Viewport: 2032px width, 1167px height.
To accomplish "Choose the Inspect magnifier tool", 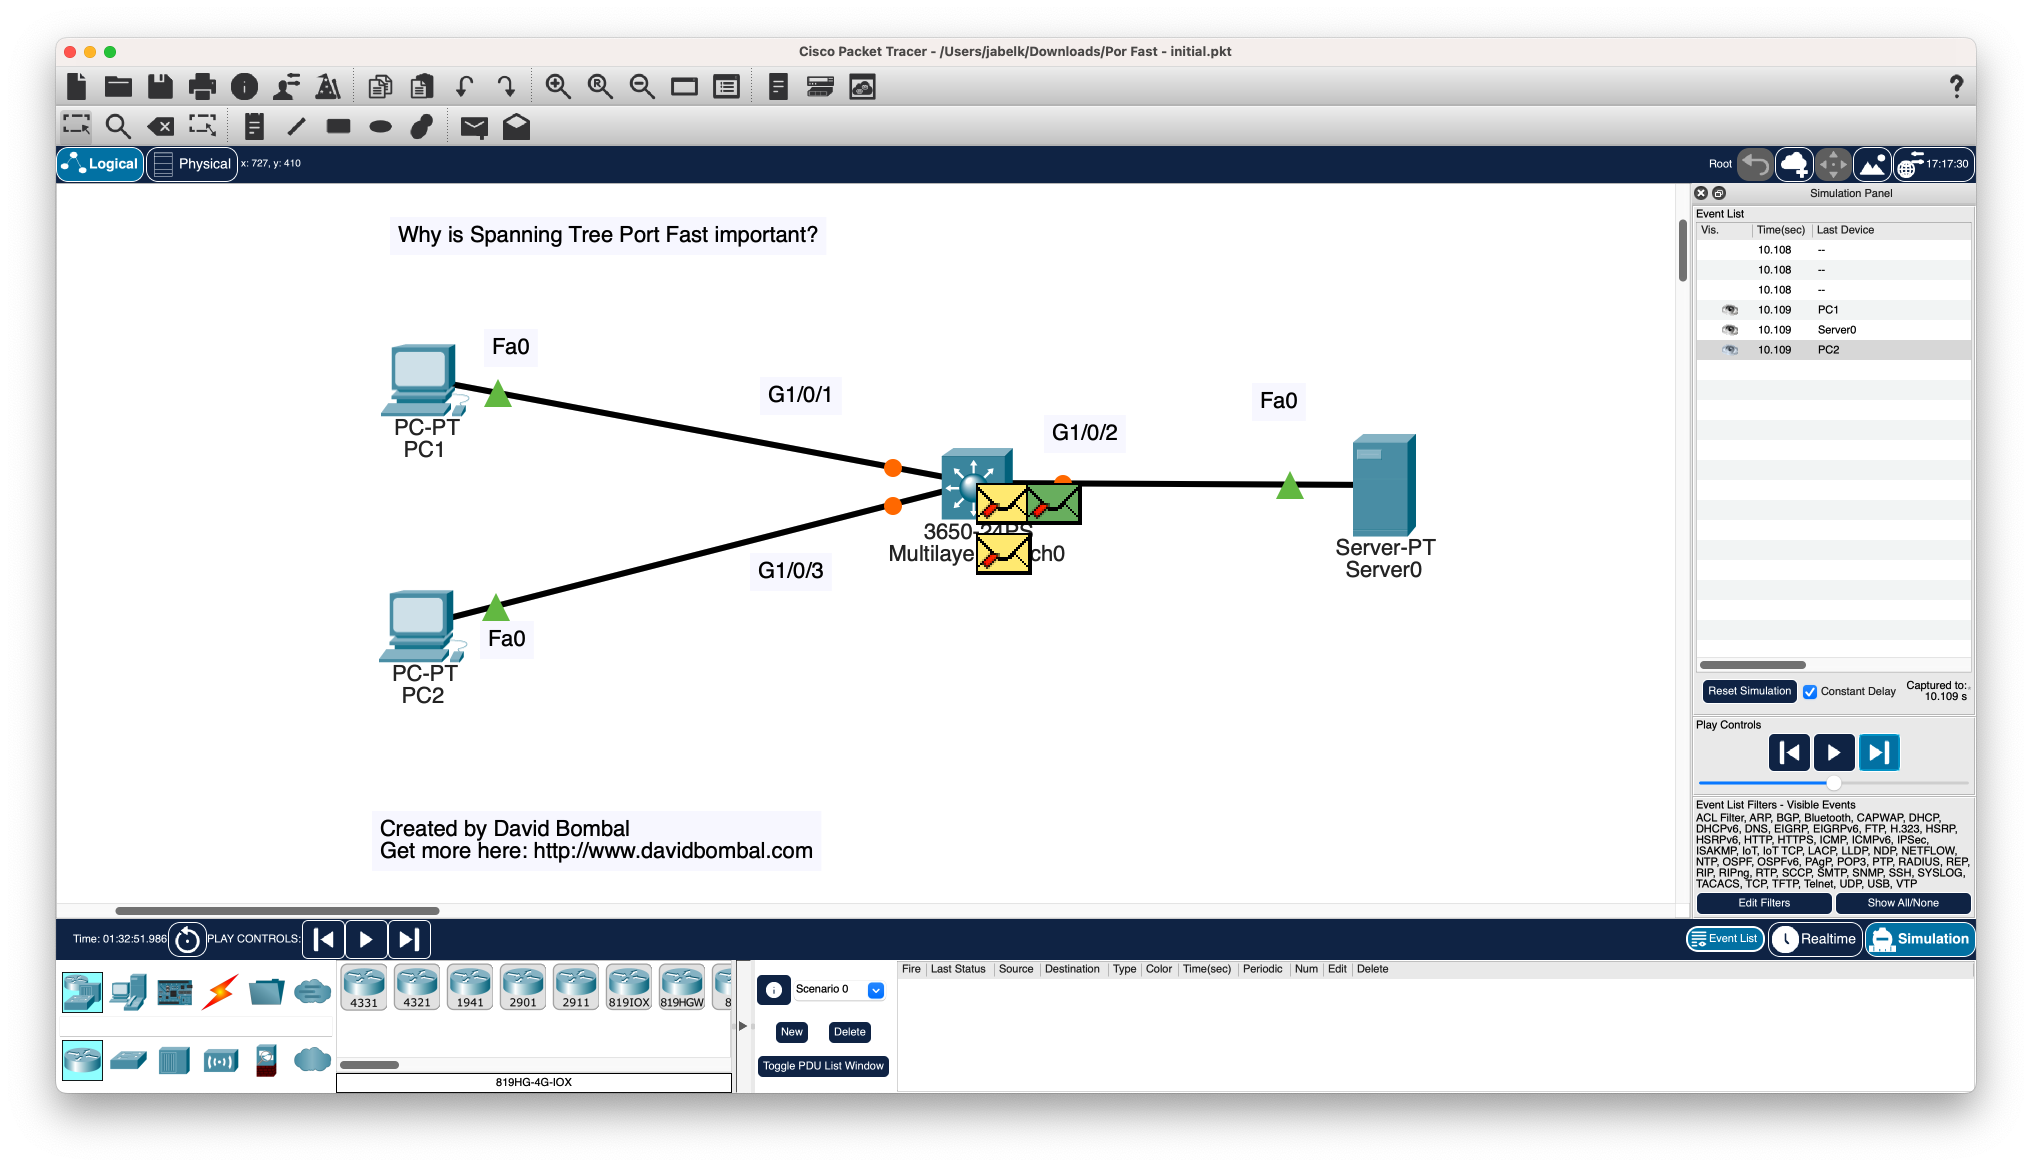I will pos(118,126).
